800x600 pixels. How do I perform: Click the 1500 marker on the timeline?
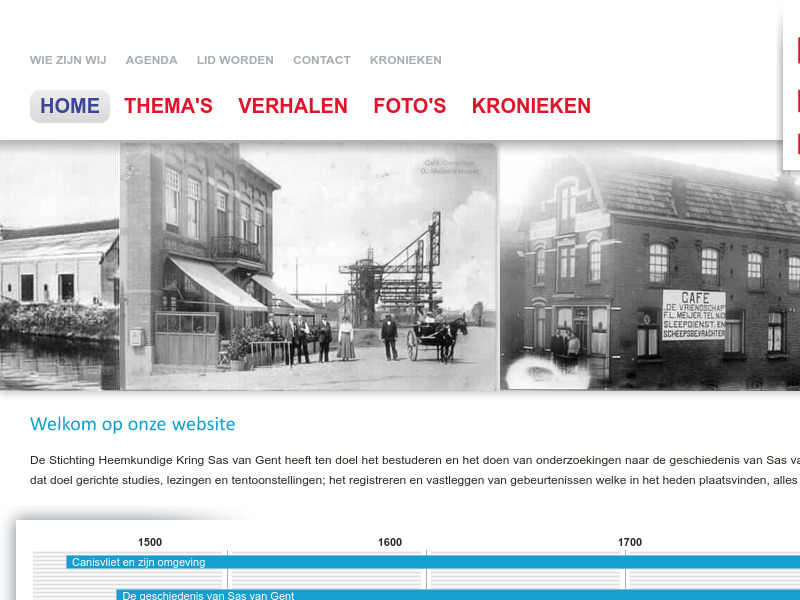[x=149, y=541]
